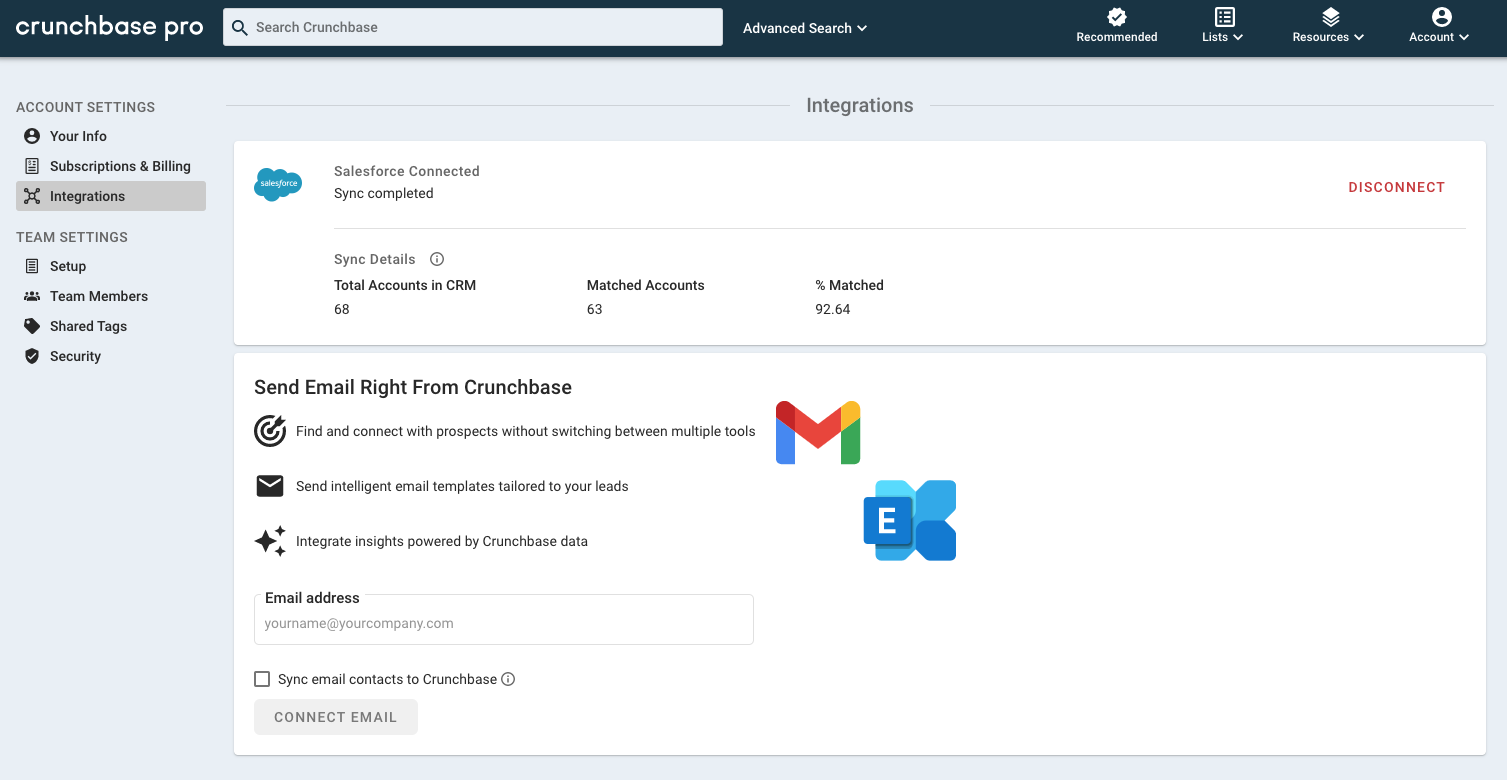The image size is (1507, 780).
Task: Click the Integrations sidebar icon
Action: point(32,196)
